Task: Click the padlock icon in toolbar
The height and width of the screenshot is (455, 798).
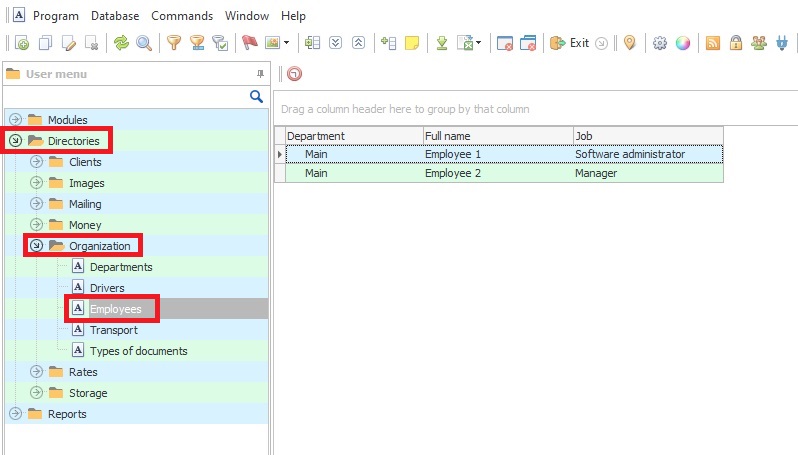Action: pyautogui.click(x=736, y=43)
